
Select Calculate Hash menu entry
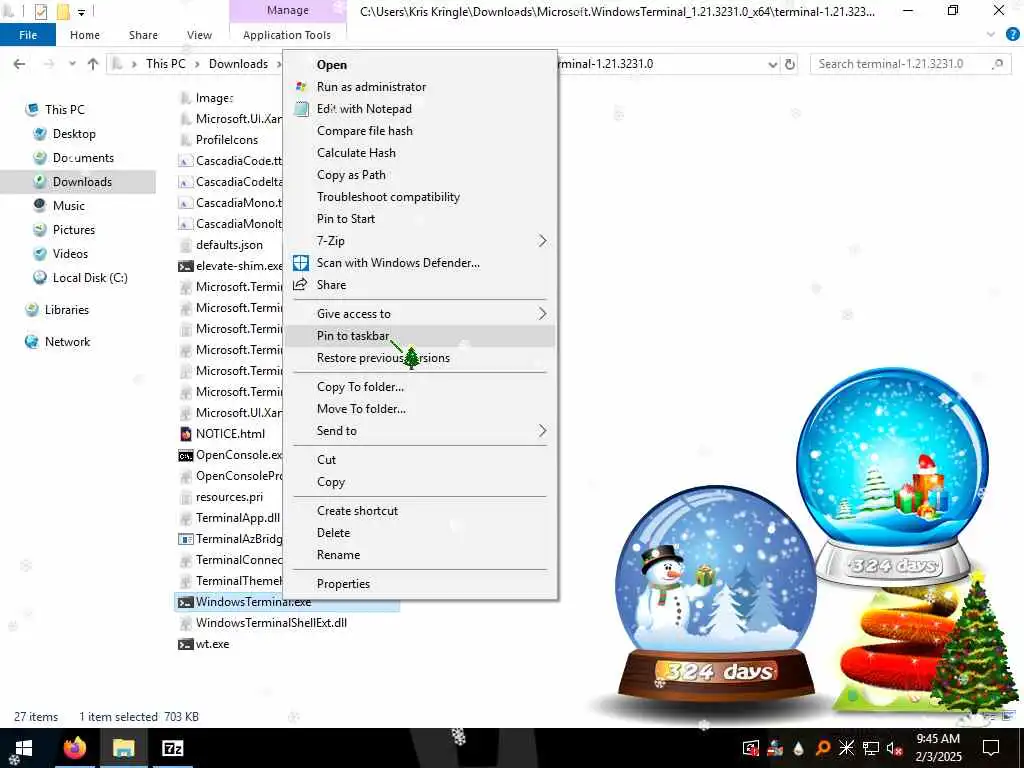point(421,153)
